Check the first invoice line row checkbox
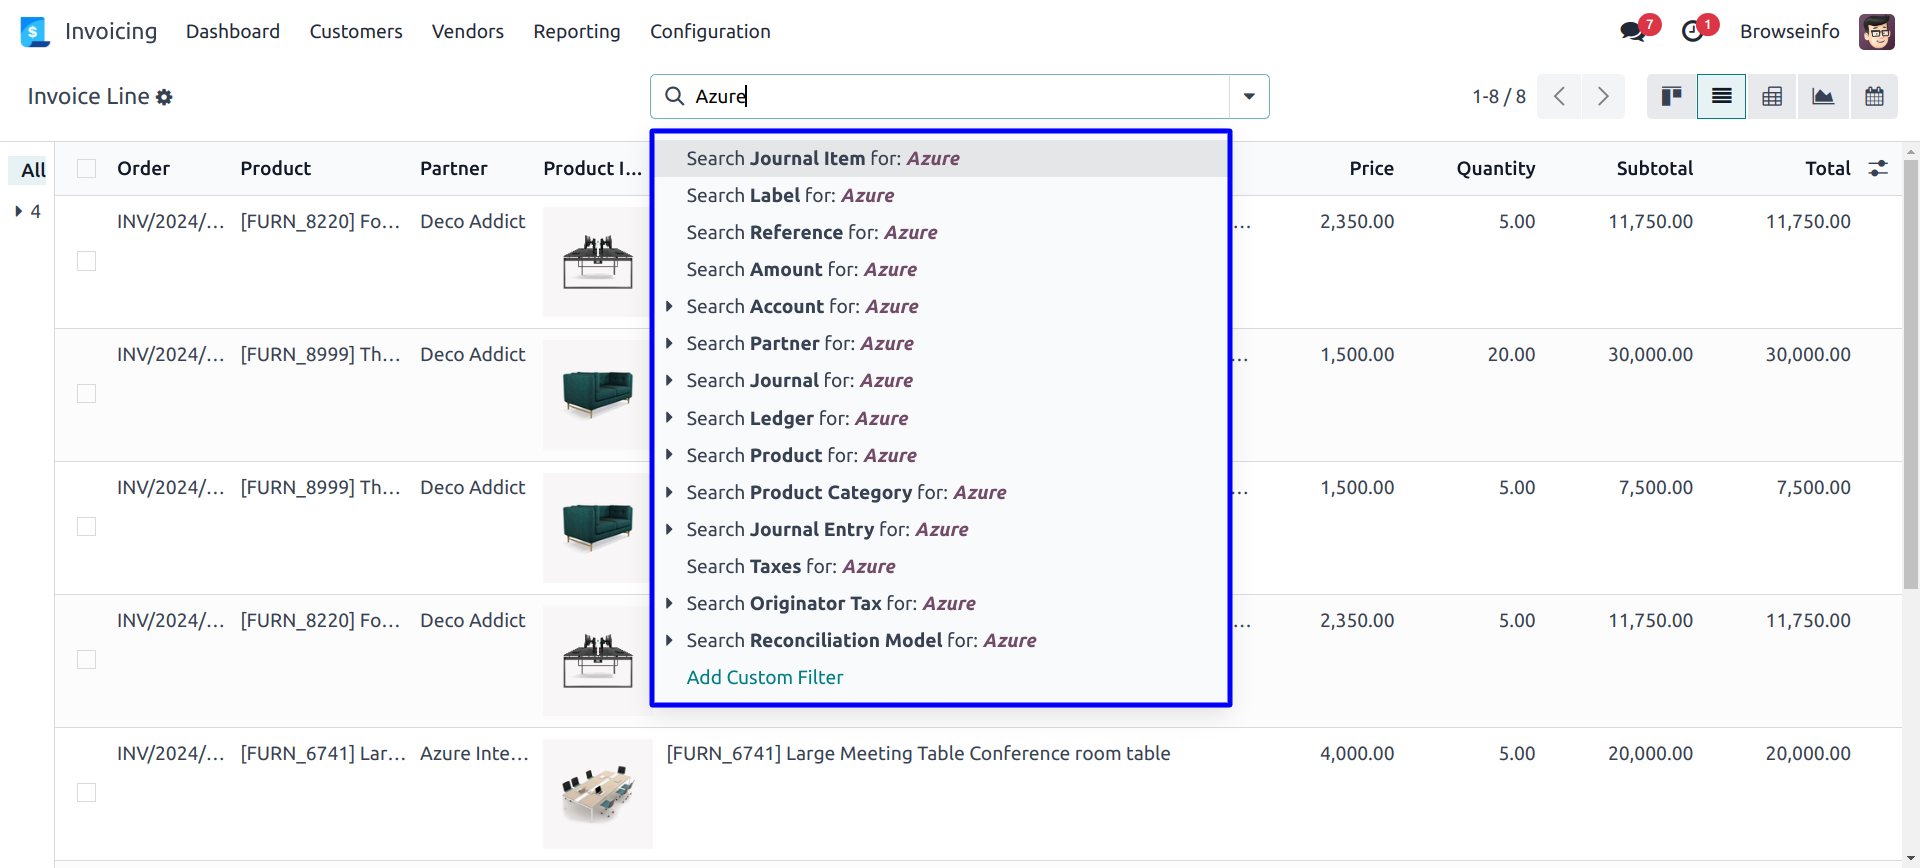This screenshot has width=1920, height=868. (x=87, y=261)
